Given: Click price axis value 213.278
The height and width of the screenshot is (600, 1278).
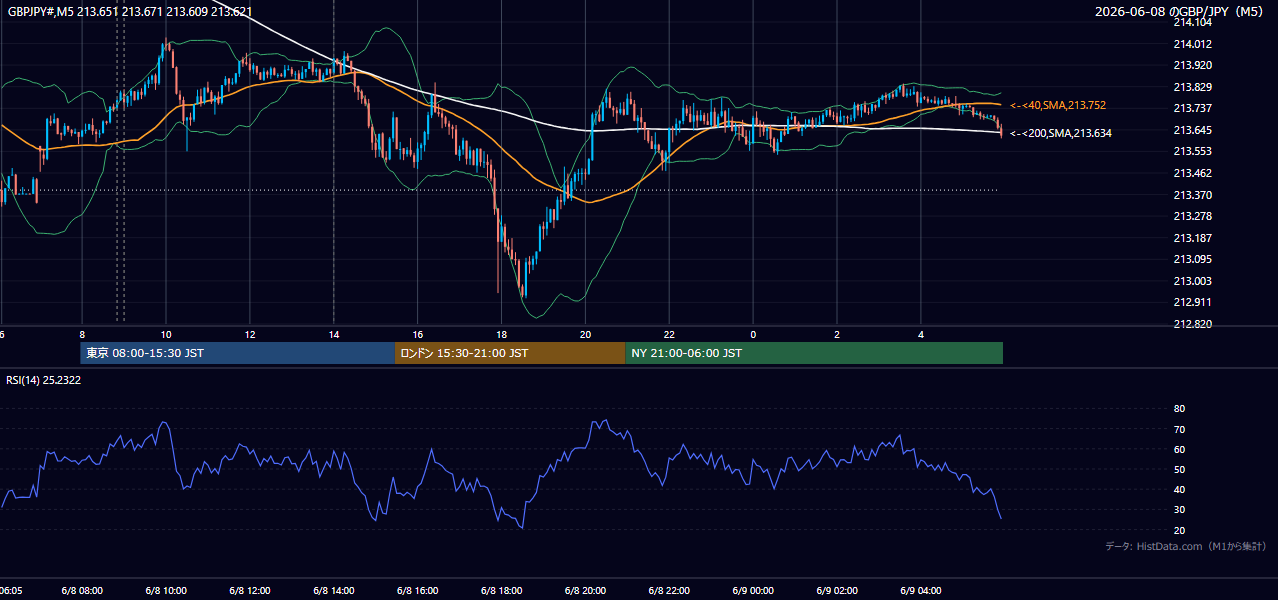Looking at the screenshot, I should [1192, 217].
